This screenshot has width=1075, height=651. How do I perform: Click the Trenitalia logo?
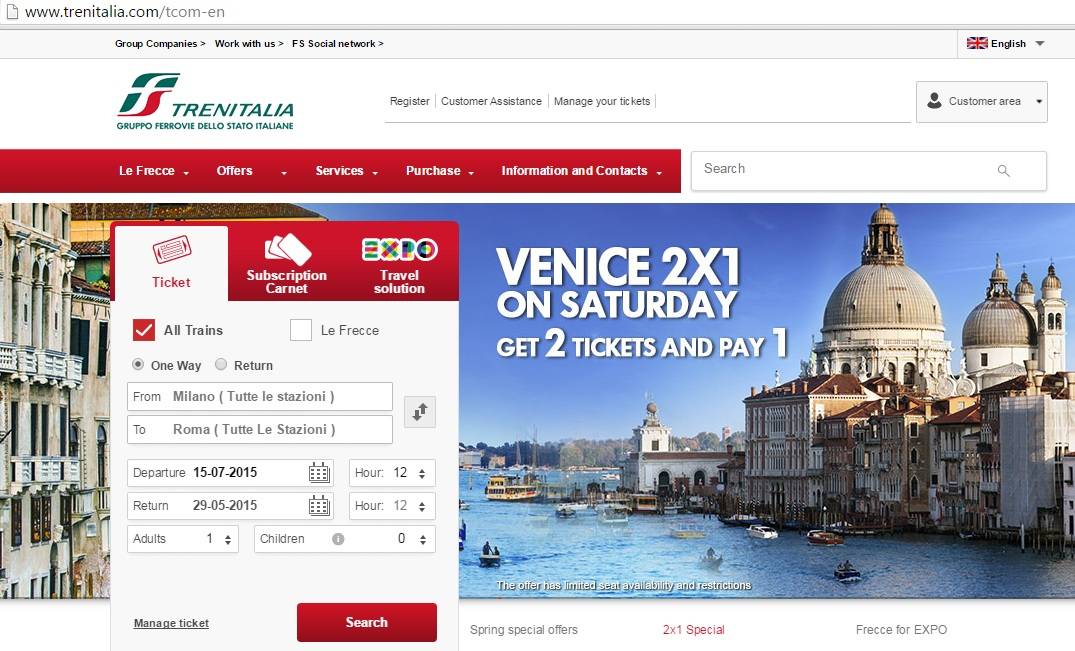click(x=205, y=101)
